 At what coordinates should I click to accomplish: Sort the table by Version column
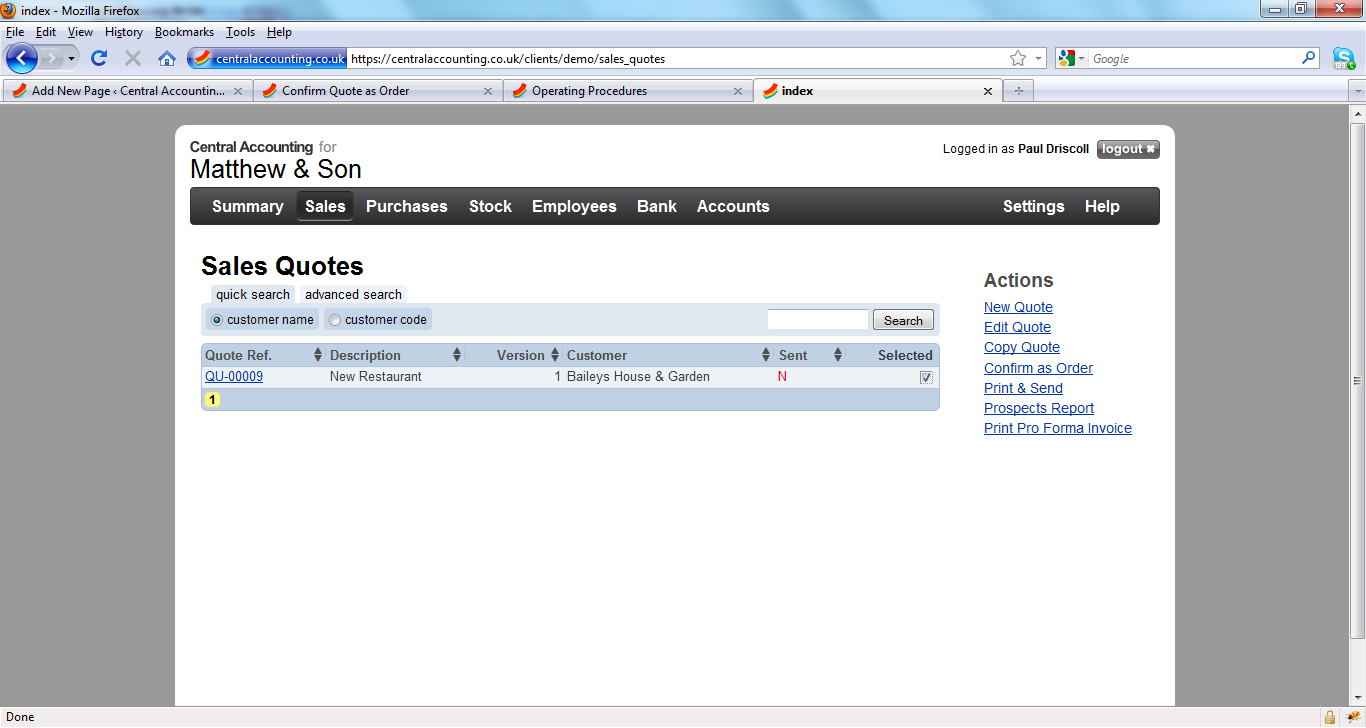(555, 355)
